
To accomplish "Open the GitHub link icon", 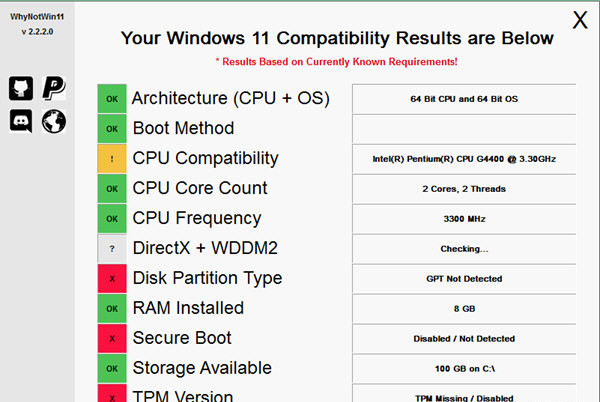I will tap(21, 88).
